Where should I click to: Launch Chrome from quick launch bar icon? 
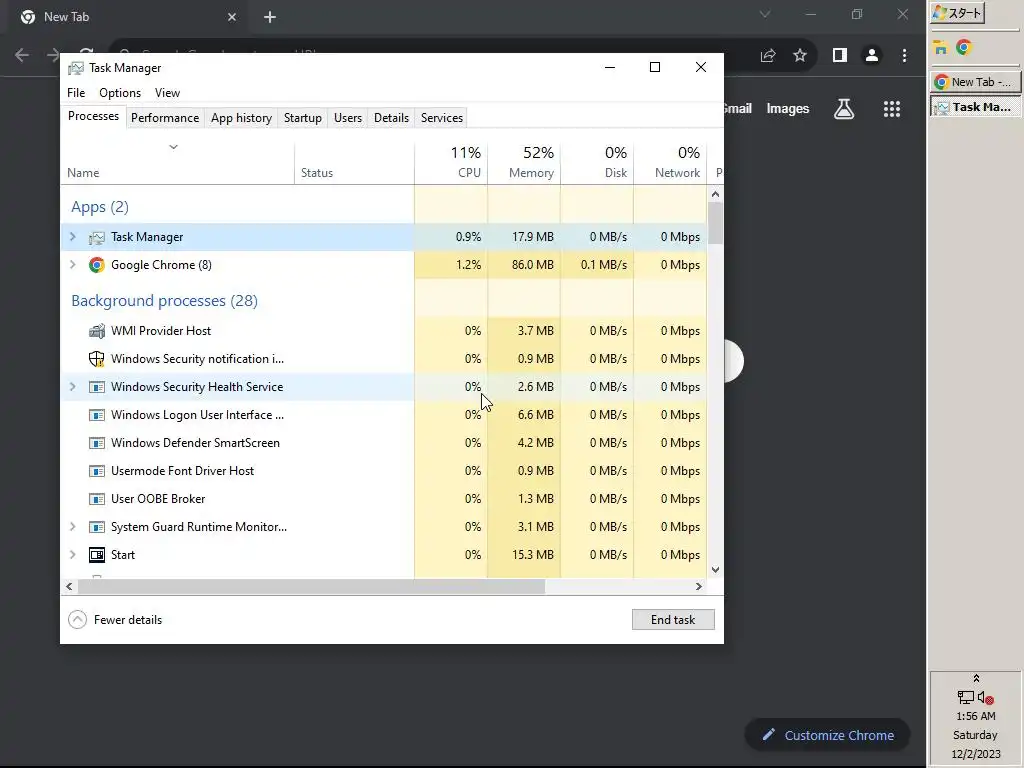[x=964, y=48]
